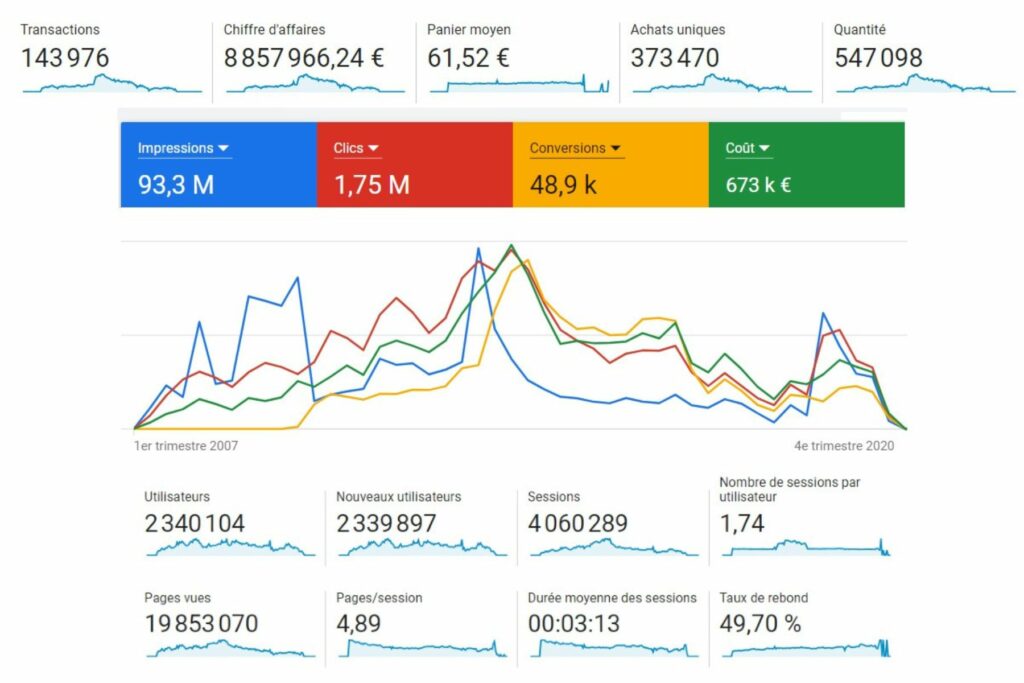The image size is (1024, 683).
Task: Click the Durée moyenne des sessions sparkline
Action: (x=614, y=648)
